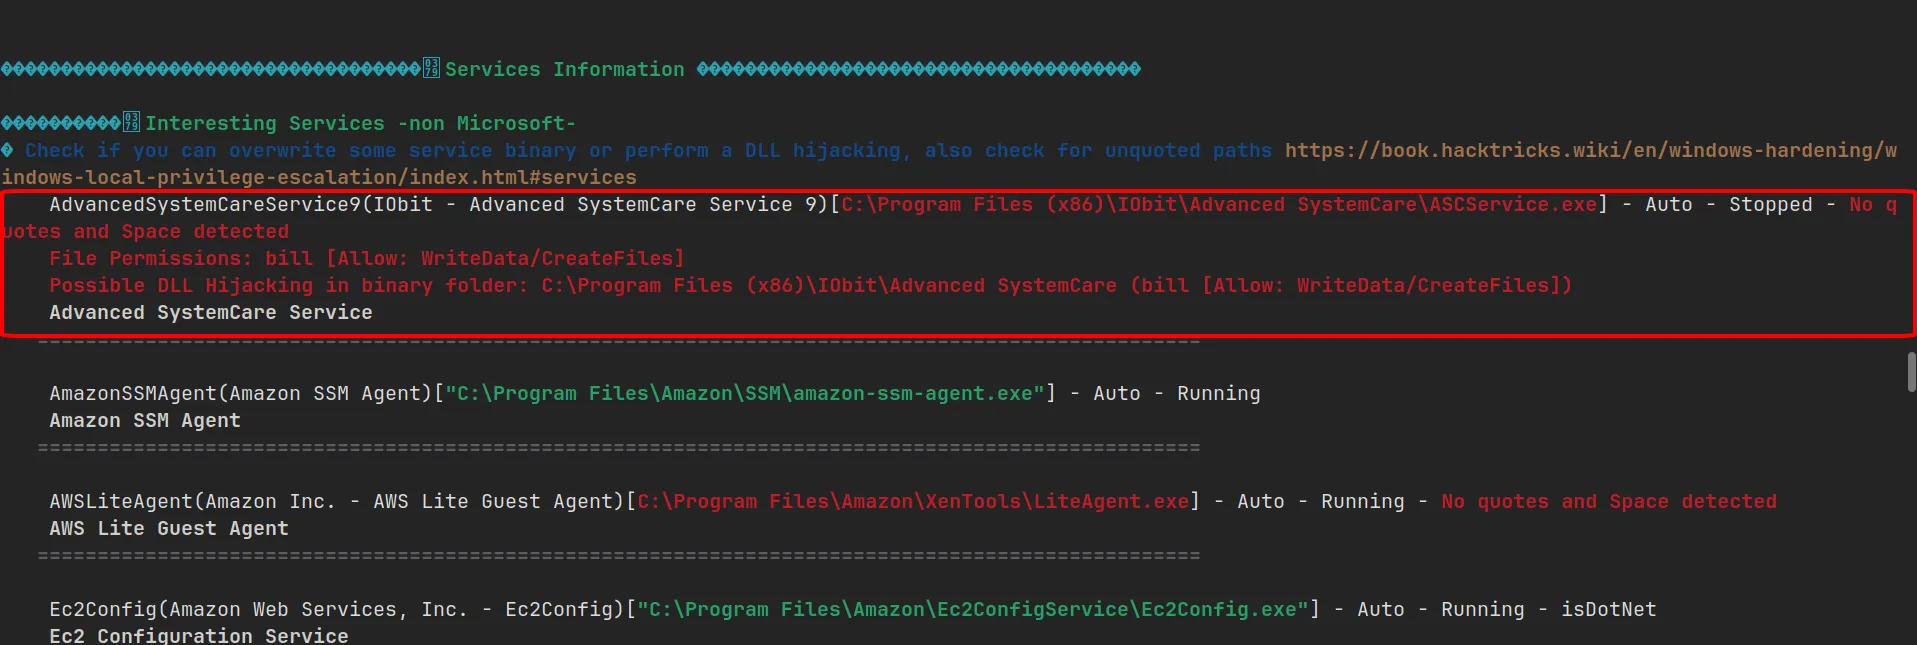
Task: Select the Possible DLL Hijacking warning line
Action: pyautogui.click(x=810, y=285)
